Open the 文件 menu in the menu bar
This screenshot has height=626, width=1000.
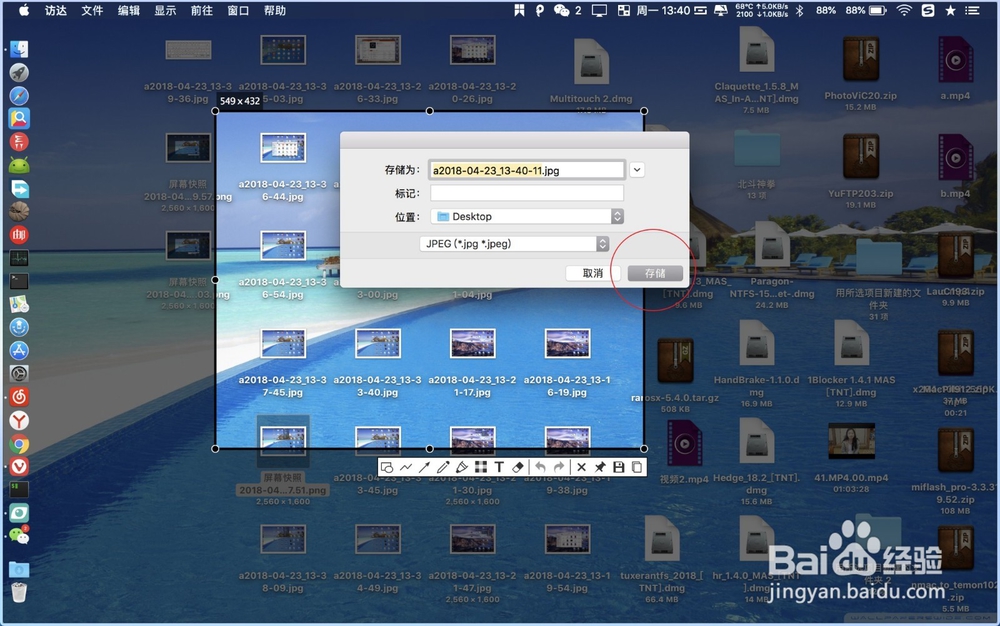click(92, 11)
